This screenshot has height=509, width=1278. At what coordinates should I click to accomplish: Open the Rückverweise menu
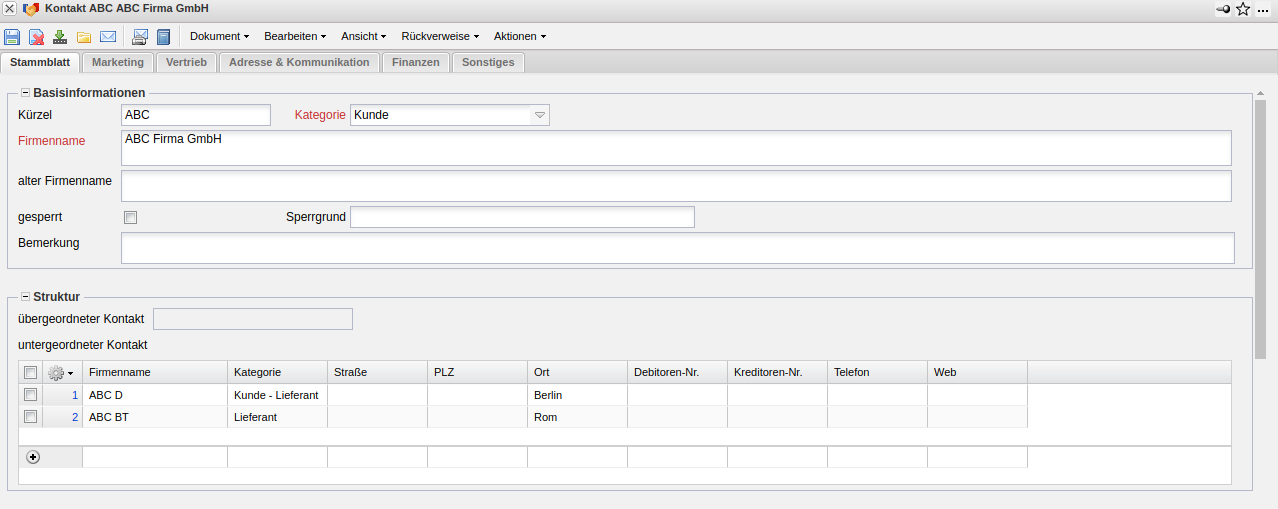click(x=440, y=37)
